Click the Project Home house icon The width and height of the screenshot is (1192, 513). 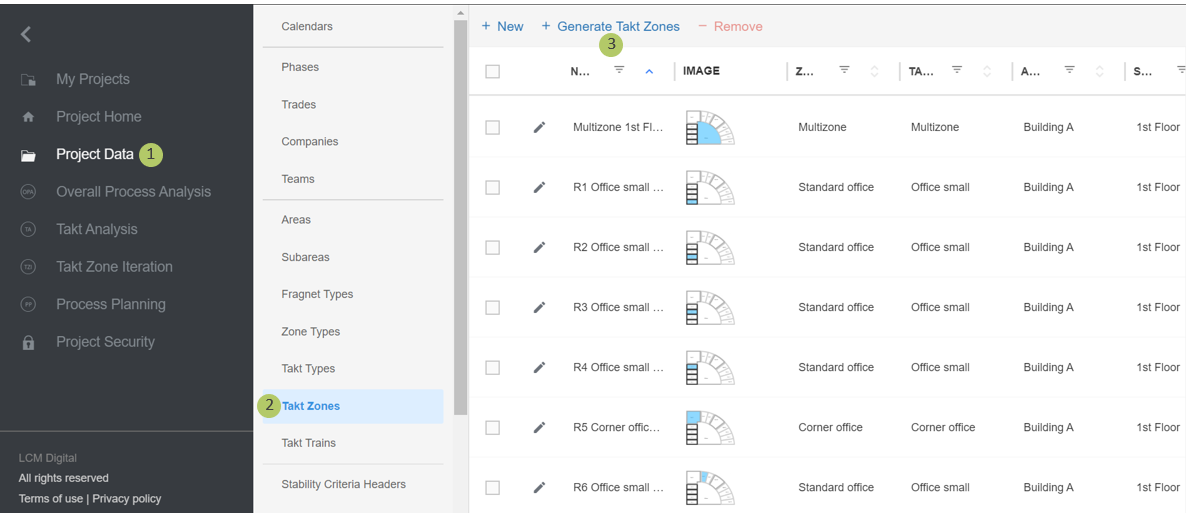(28, 117)
